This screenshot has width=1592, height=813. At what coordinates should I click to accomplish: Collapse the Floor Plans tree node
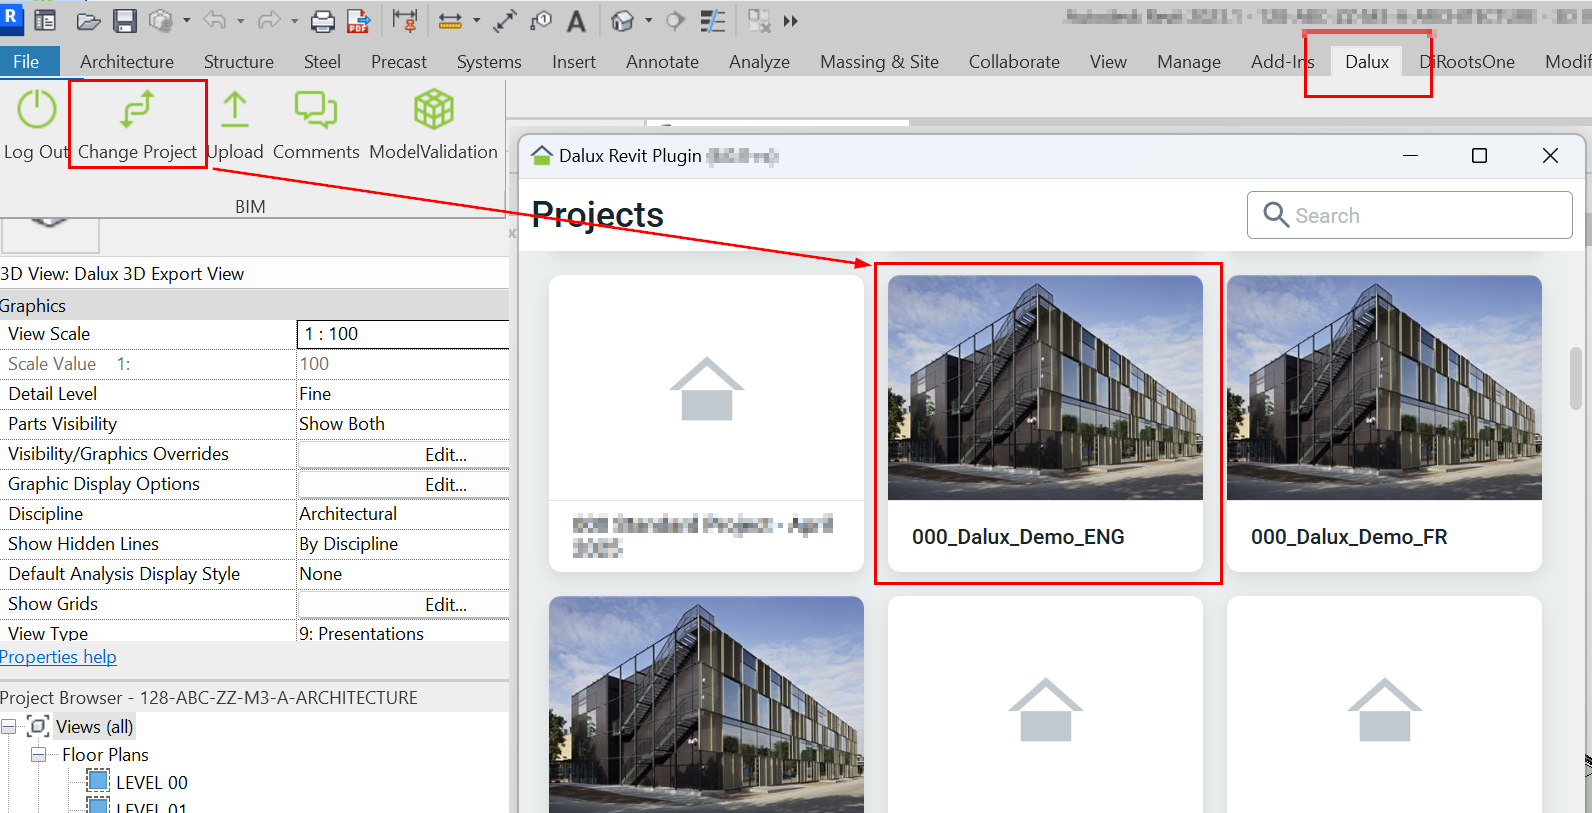38,755
